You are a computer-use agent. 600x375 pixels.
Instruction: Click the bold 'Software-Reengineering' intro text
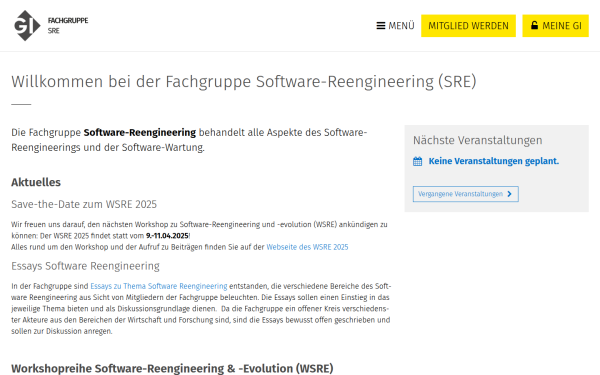tap(140, 132)
